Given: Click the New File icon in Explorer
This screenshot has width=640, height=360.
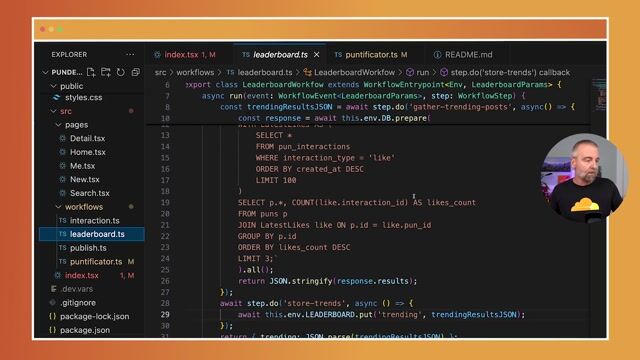Looking at the screenshot, I should click(91, 73).
